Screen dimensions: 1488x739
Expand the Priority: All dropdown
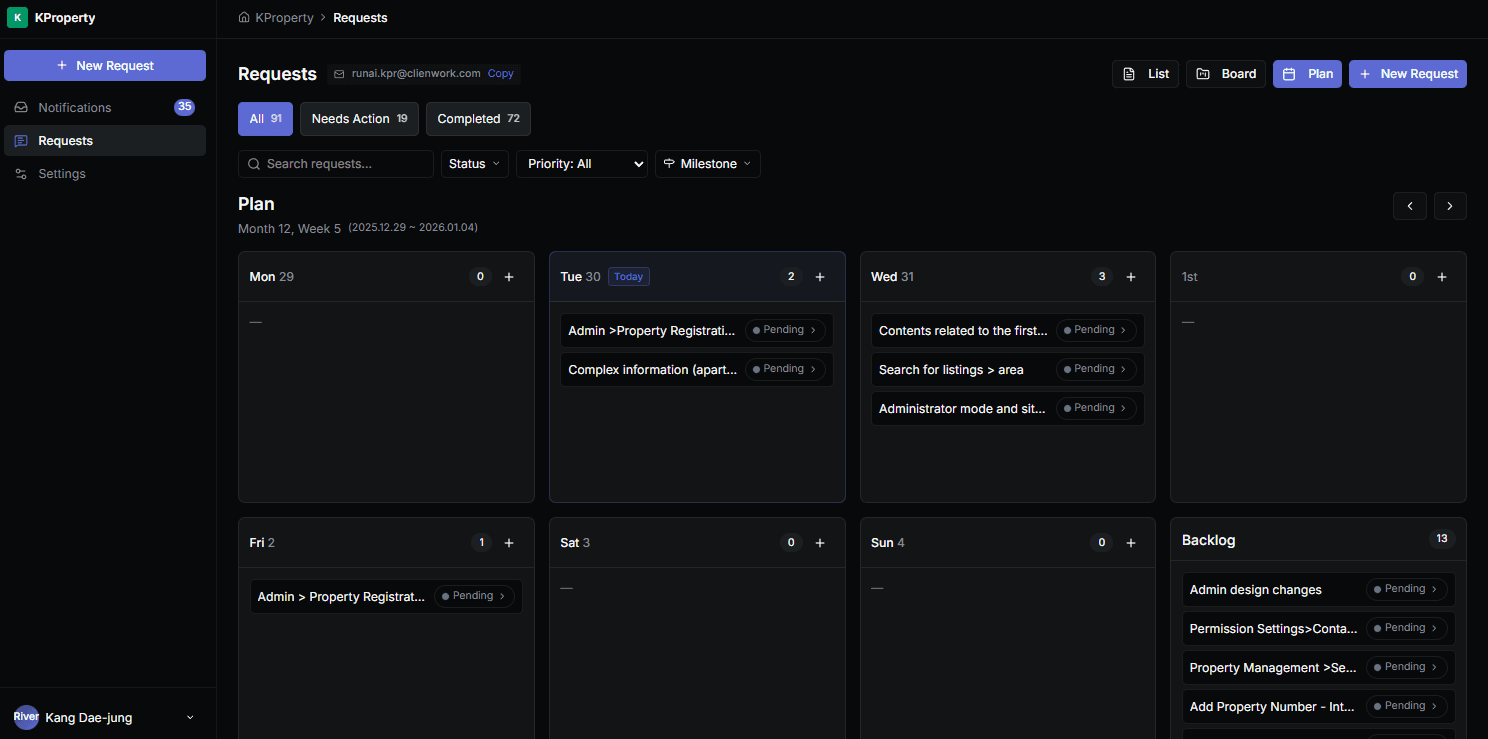coord(581,164)
